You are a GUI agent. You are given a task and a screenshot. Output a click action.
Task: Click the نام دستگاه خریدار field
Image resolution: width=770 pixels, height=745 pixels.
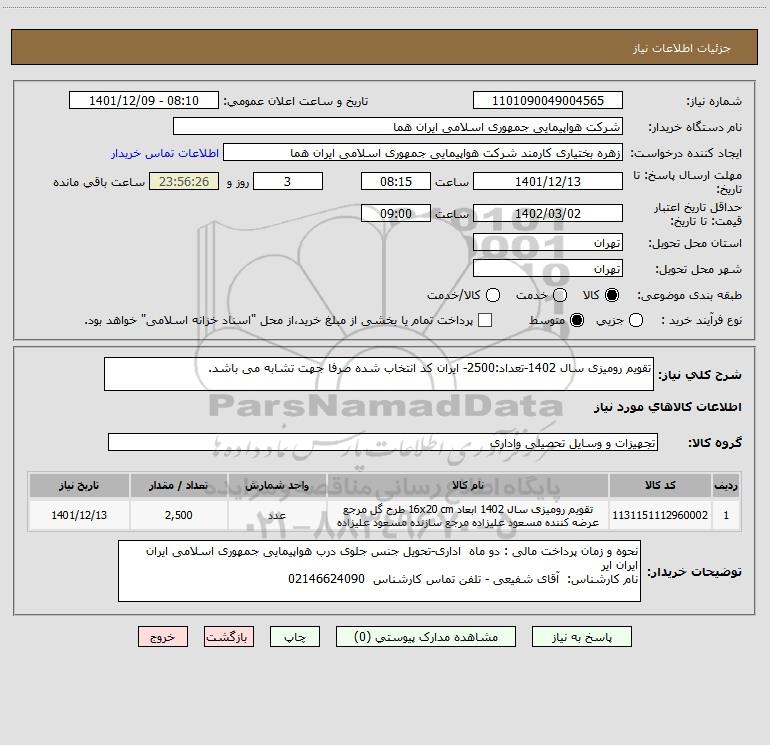(398, 127)
